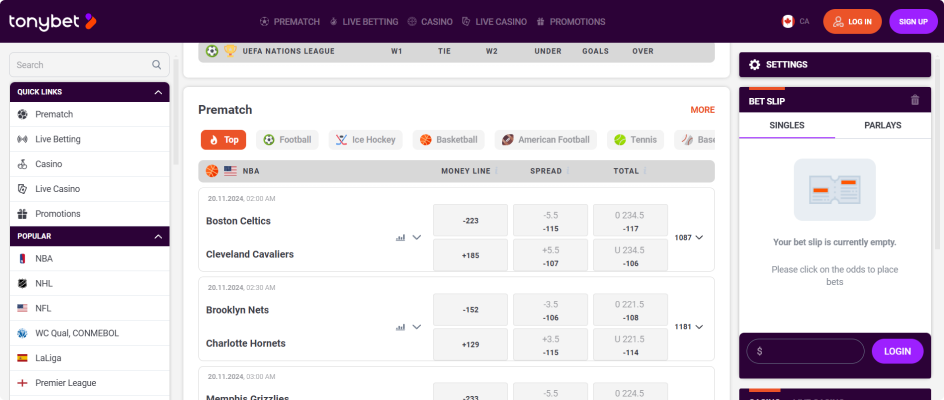Select the Top sports filter
This screenshot has height=400, width=944.
pyautogui.click(x=223, y=140)
